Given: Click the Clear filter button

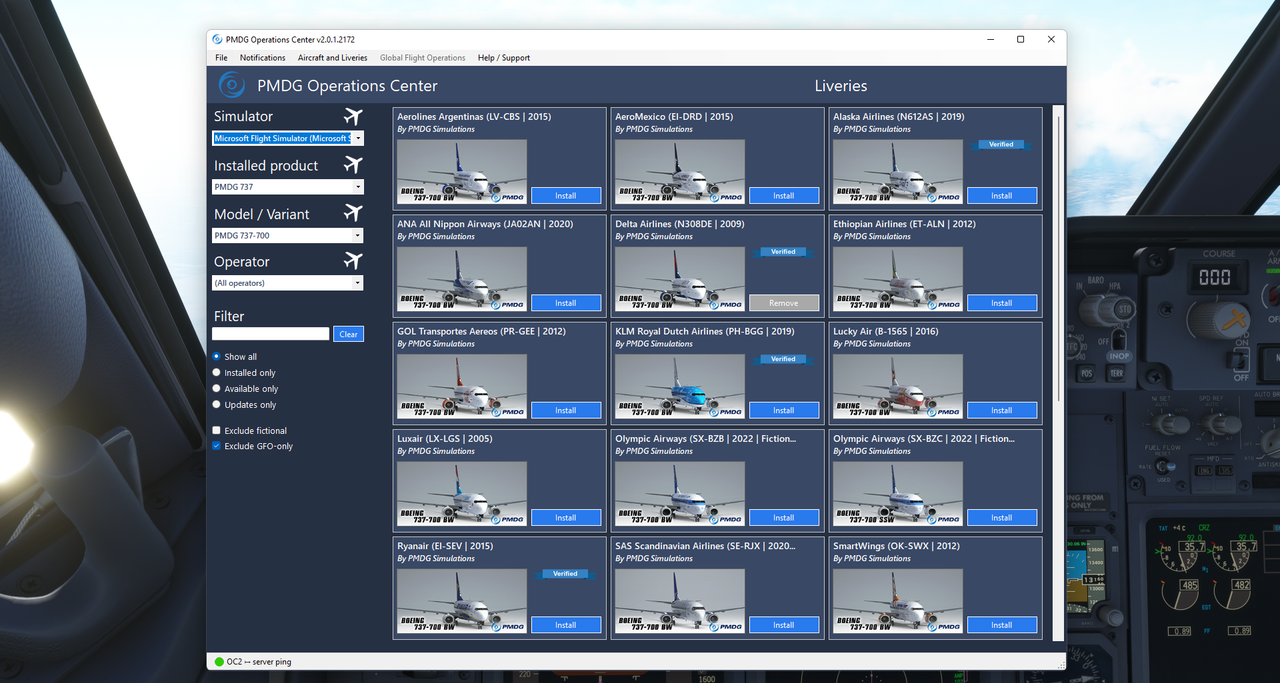Looking at the screenshot, I should pos(348,334).
